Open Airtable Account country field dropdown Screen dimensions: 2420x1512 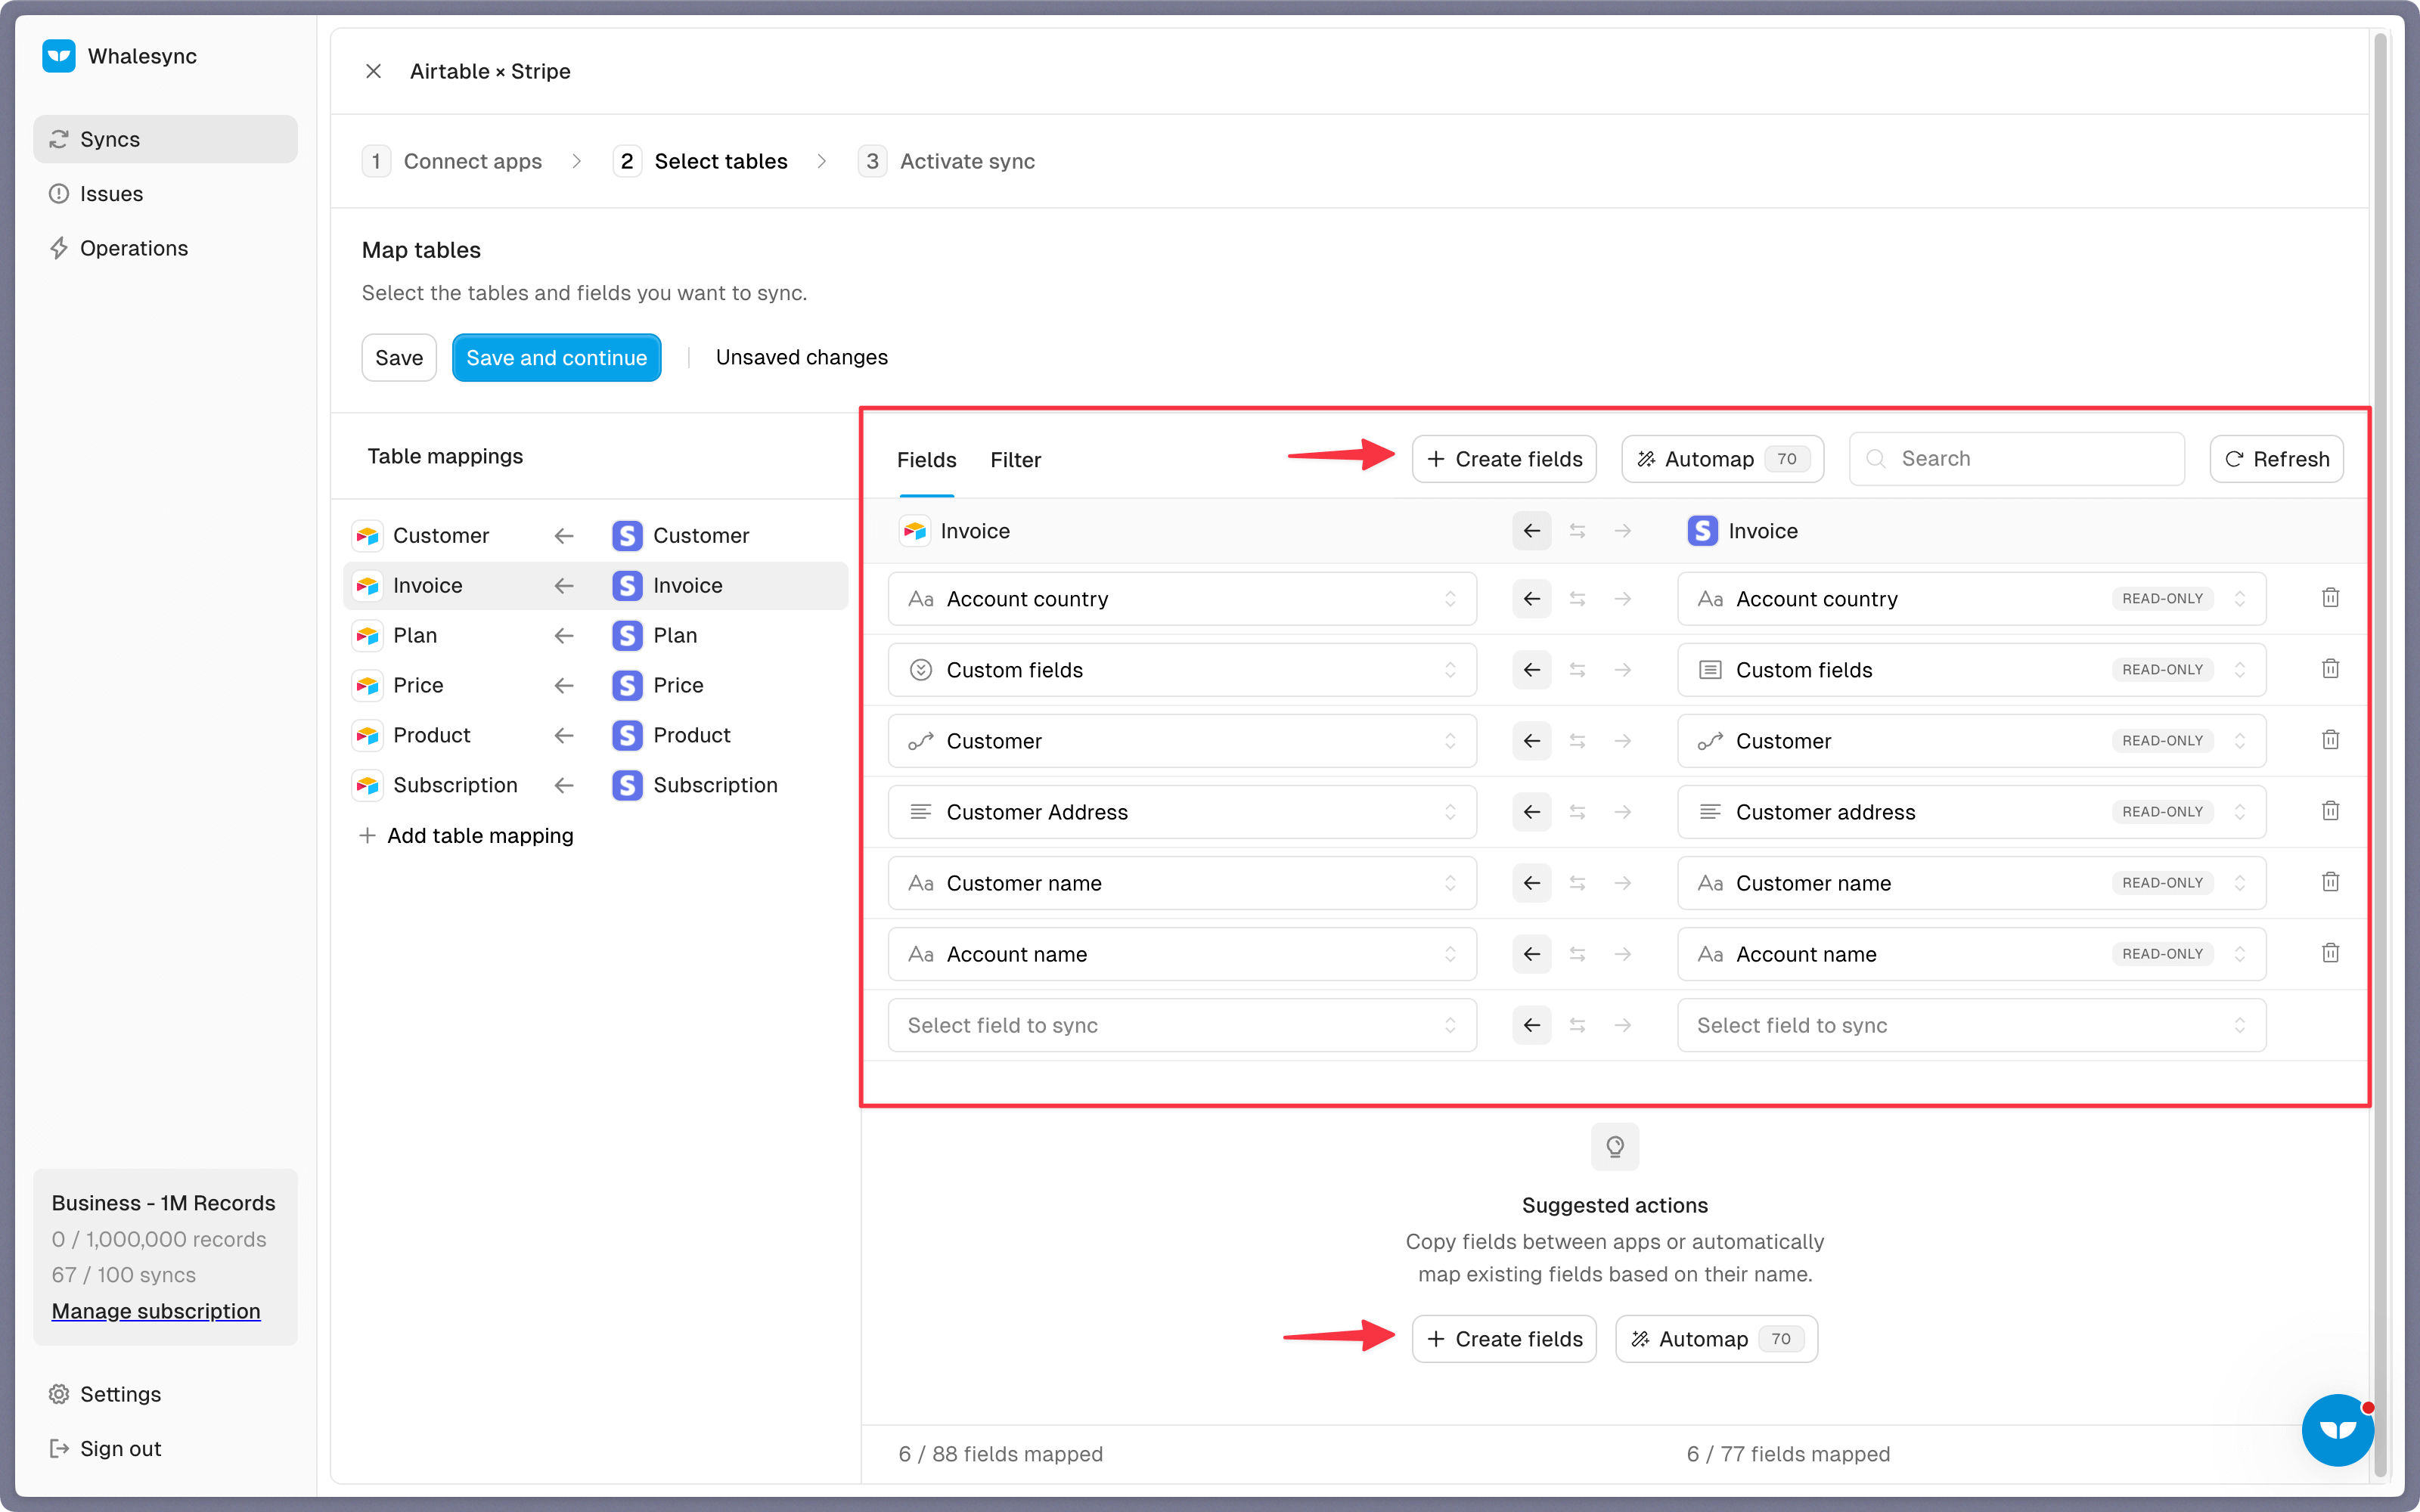[x=1182, y=599]
